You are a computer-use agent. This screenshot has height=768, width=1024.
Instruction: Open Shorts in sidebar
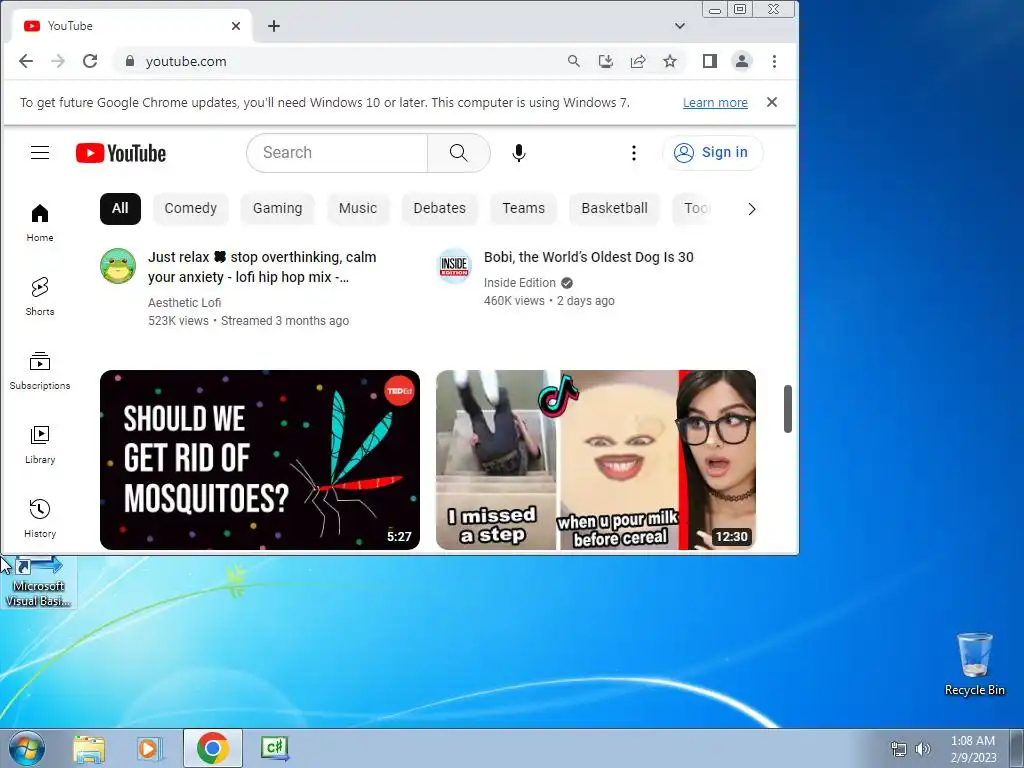[40, 296]
